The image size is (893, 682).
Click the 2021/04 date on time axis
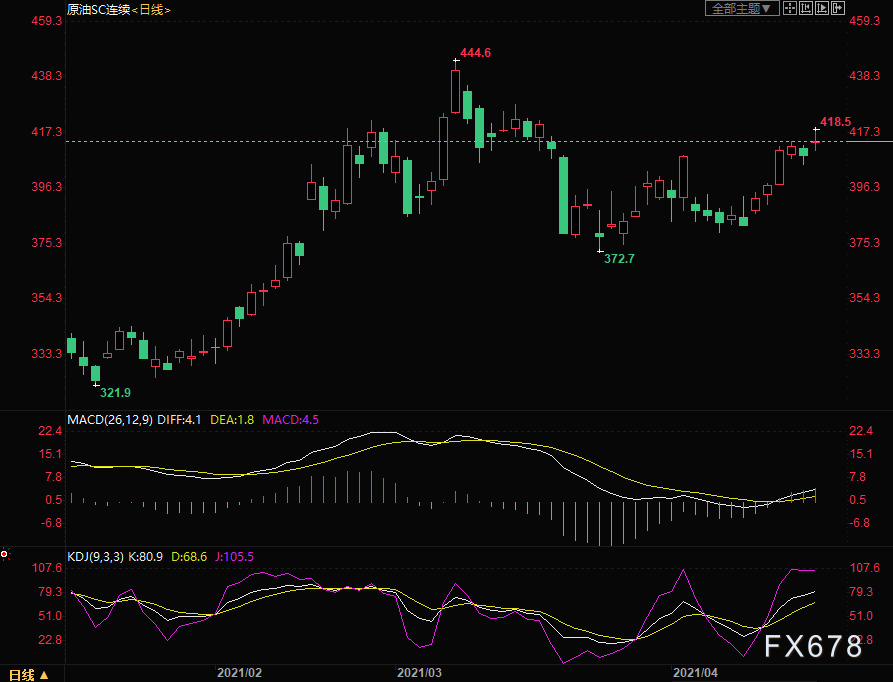[x=695, y=673]
